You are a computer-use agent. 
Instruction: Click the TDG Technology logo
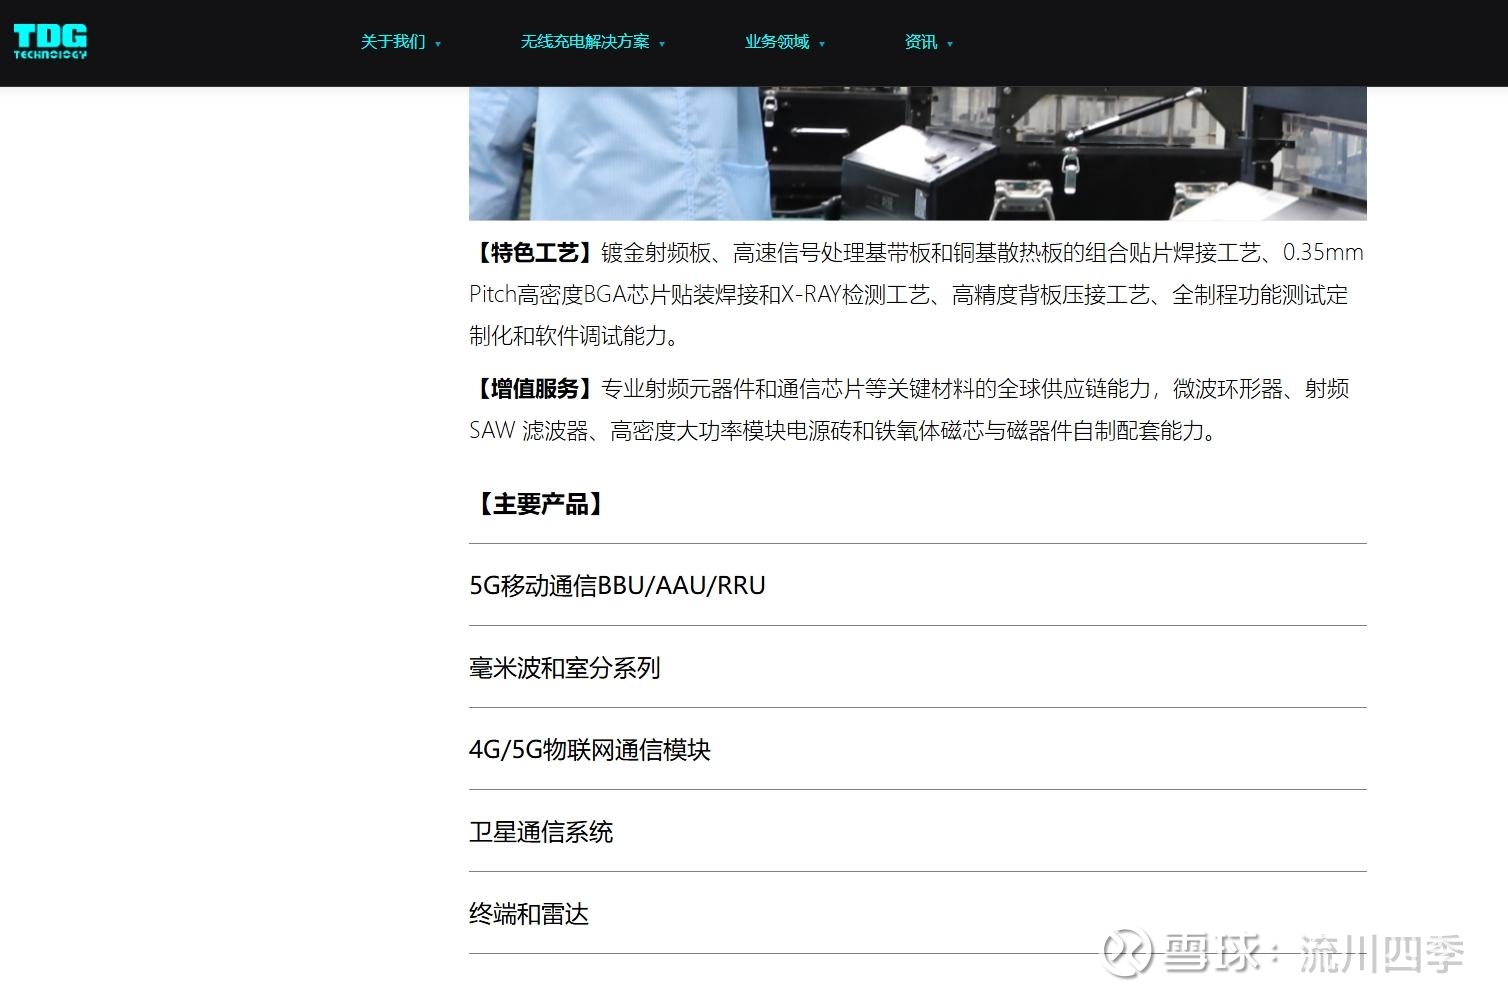(50, 42)
